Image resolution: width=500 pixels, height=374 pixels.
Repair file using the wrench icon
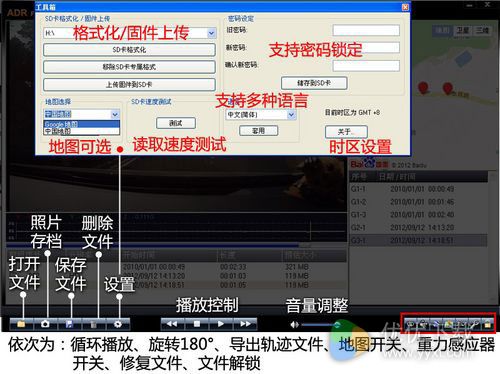click(x=475, y=324)
